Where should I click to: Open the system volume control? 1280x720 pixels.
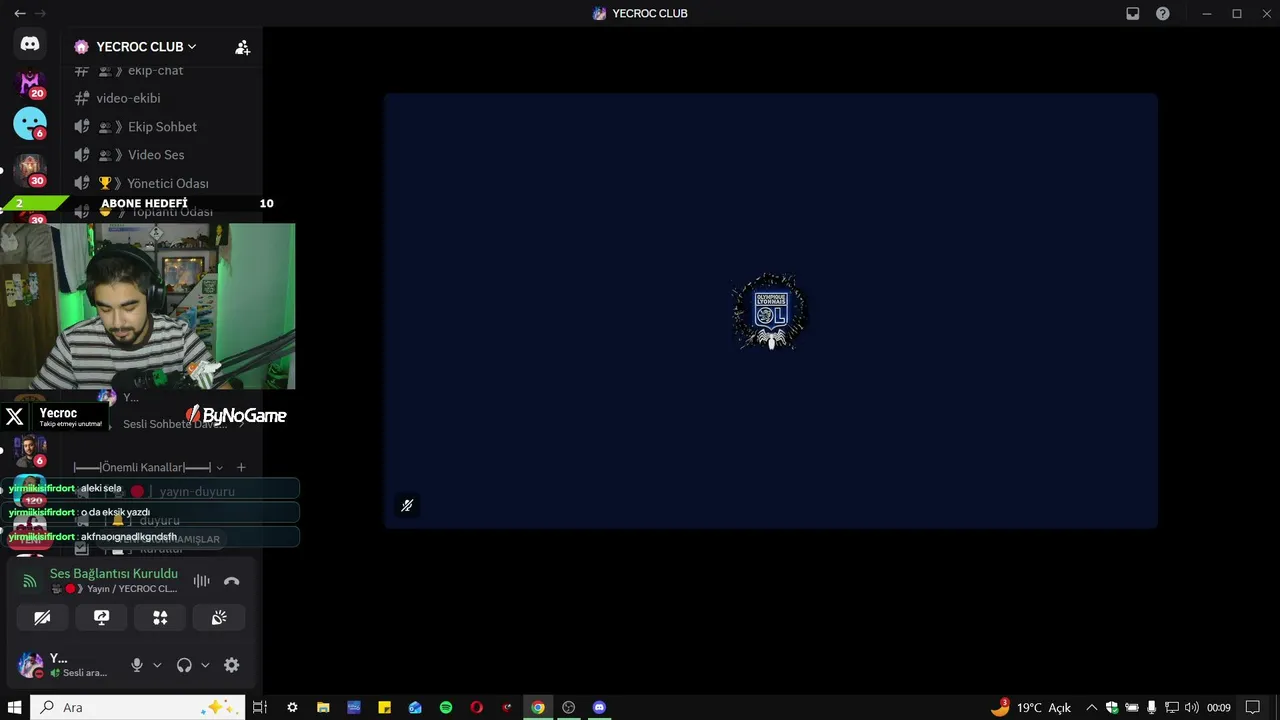1191,707
